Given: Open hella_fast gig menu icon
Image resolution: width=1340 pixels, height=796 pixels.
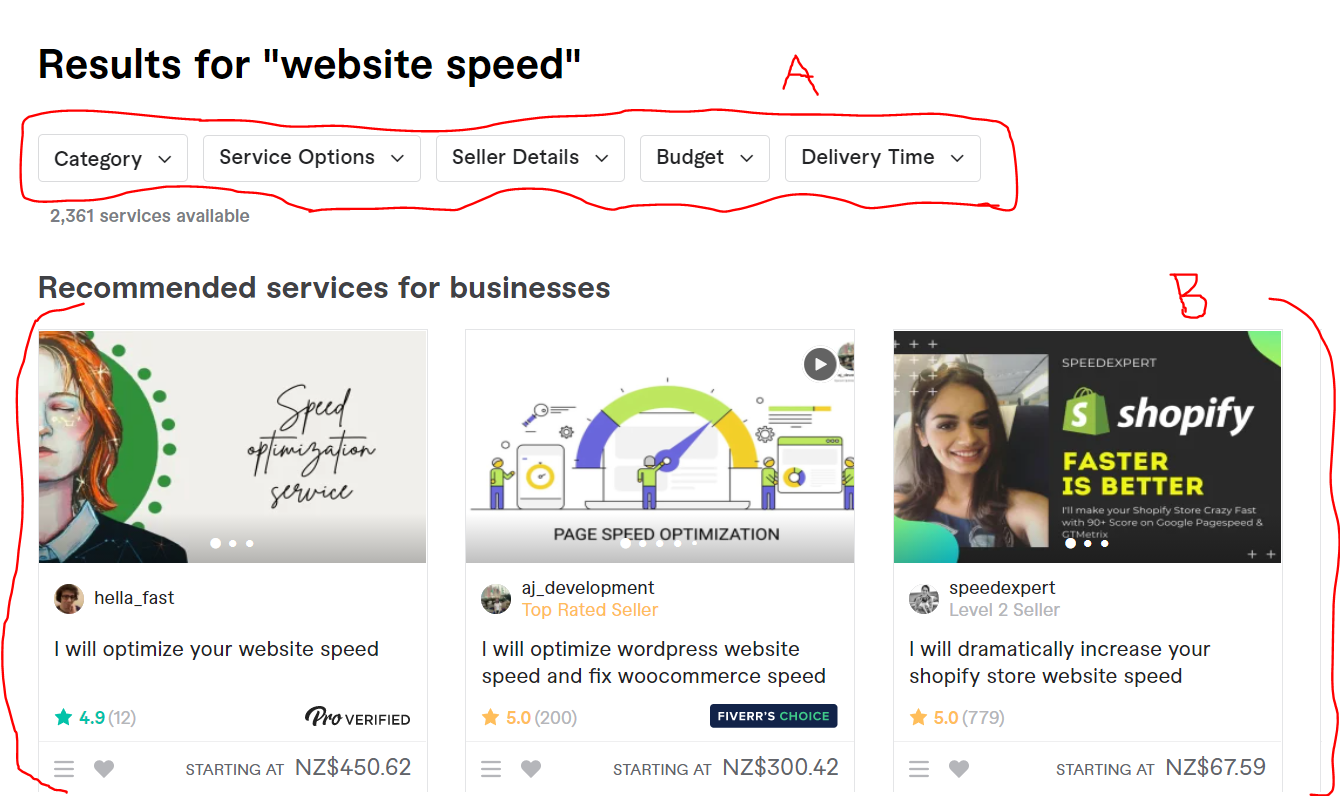Looking at the screenshot, I should point(64,769).
